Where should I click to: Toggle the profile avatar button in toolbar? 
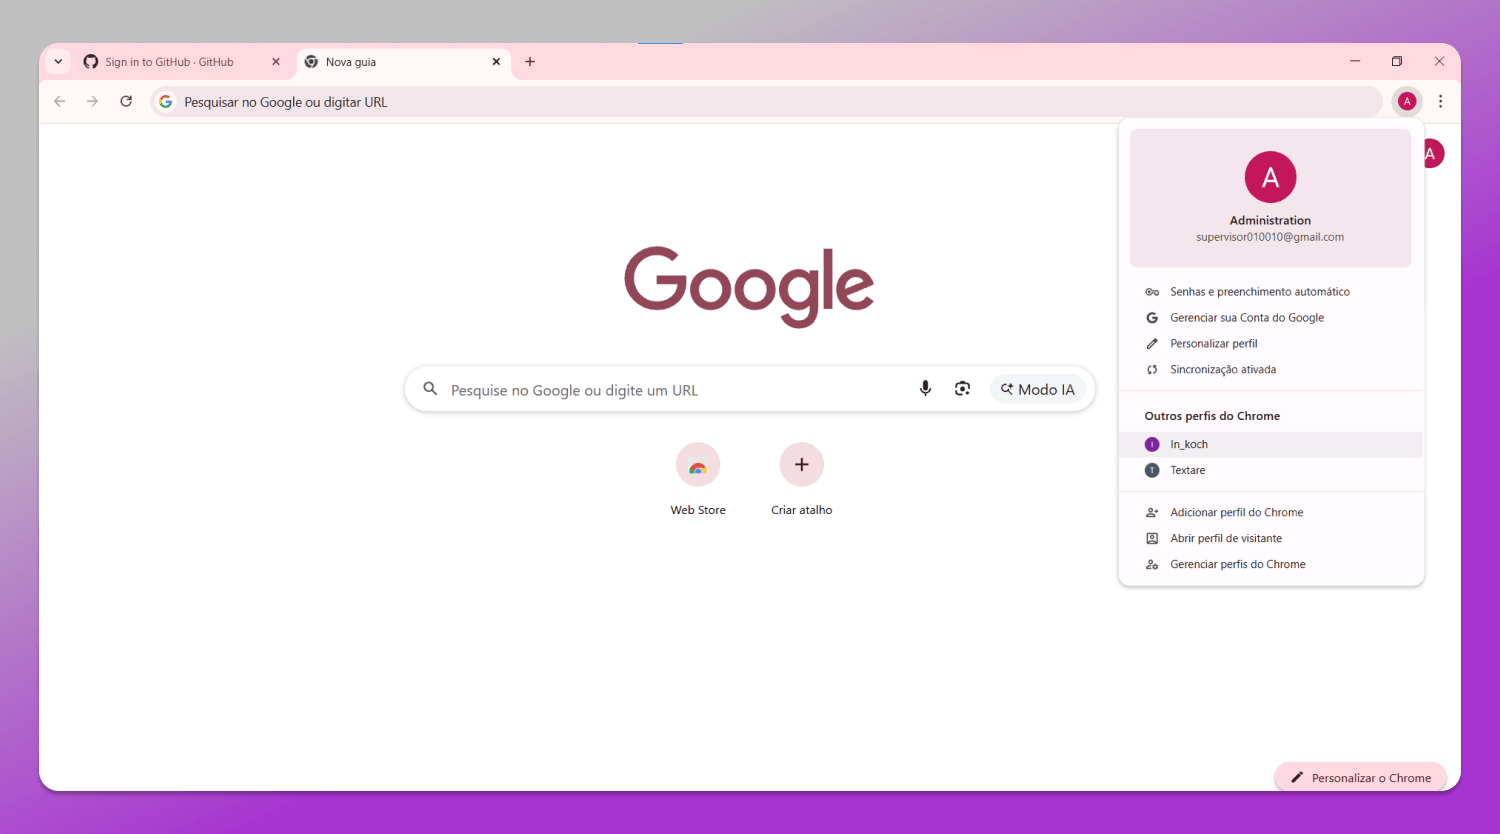point(1407,101)
